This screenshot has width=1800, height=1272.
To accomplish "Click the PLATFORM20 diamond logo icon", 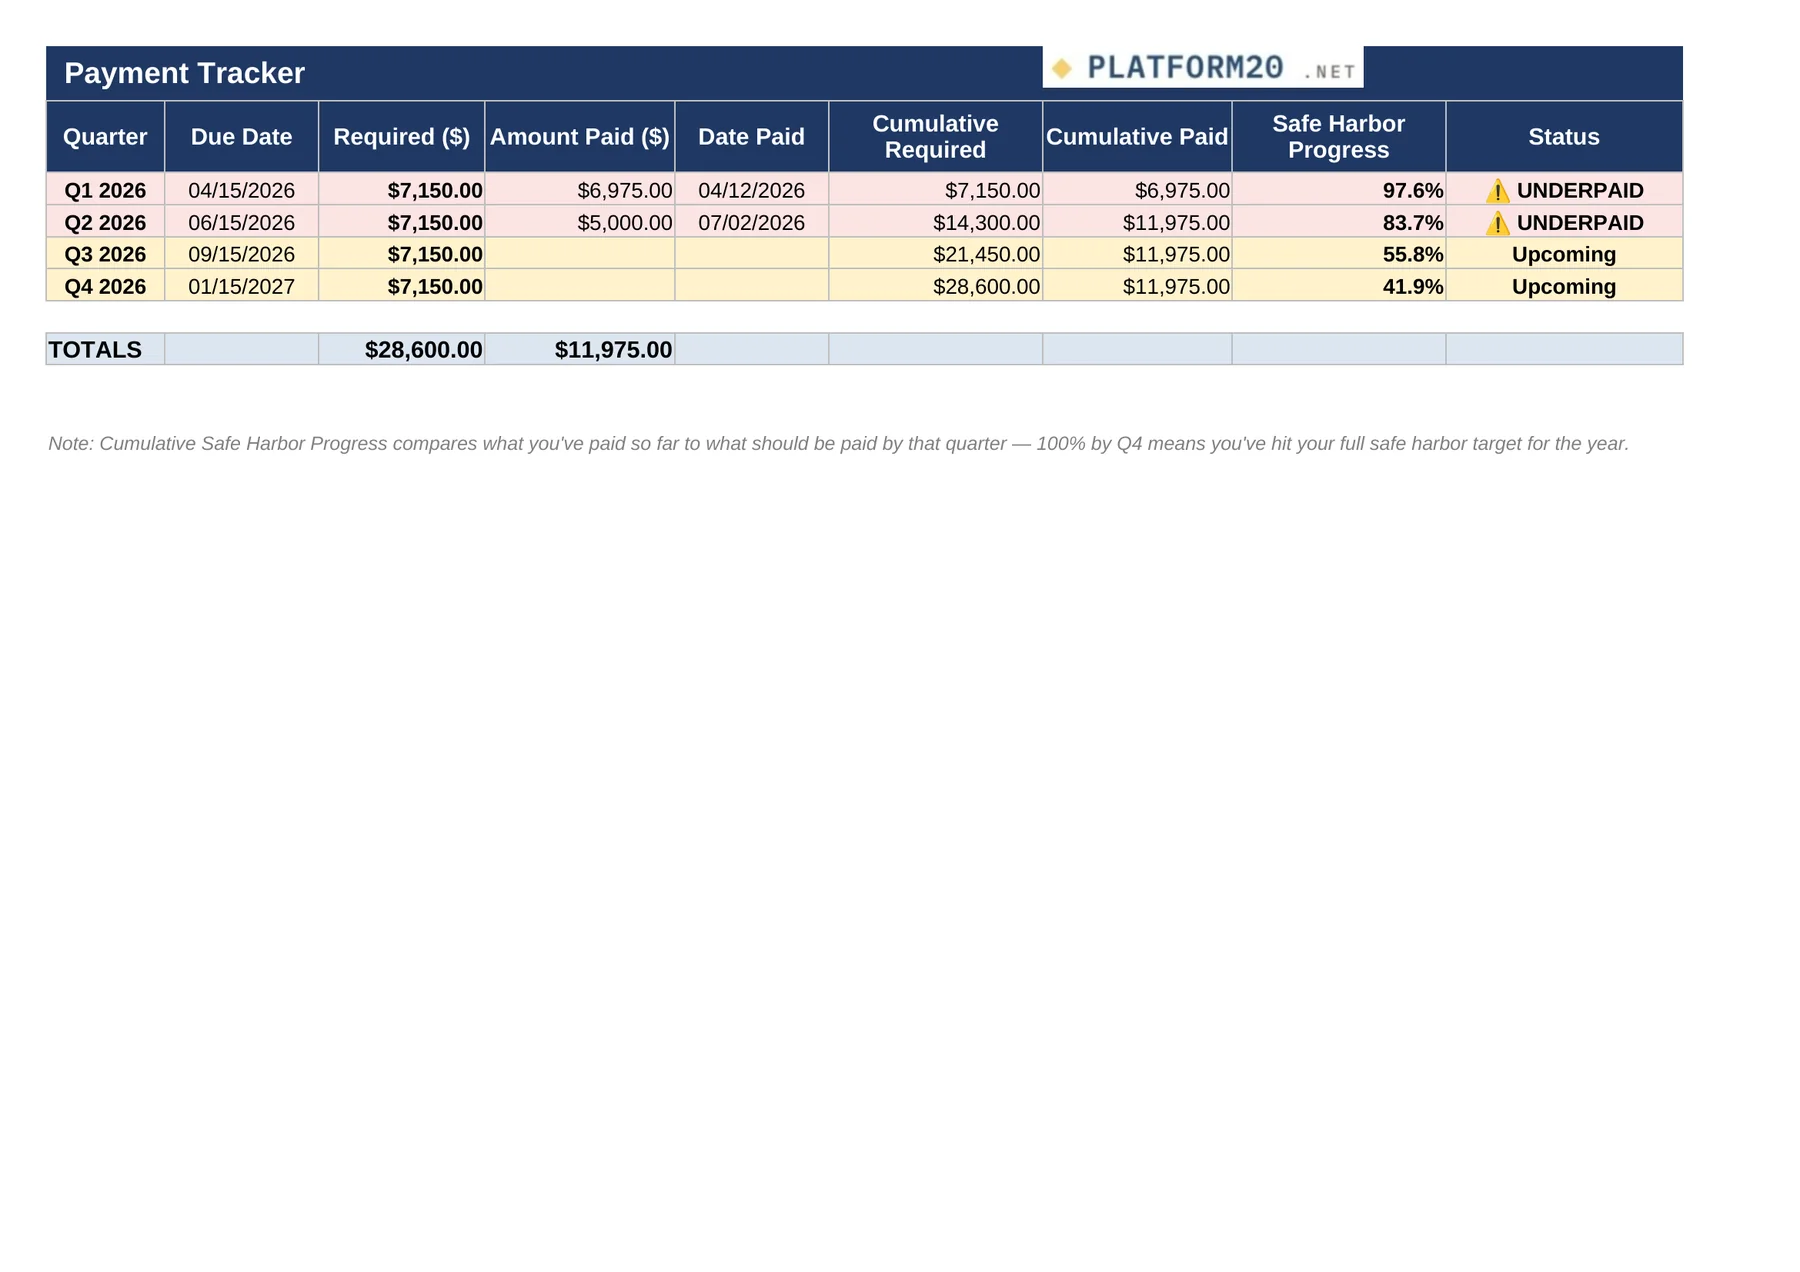I will 1062,68.
